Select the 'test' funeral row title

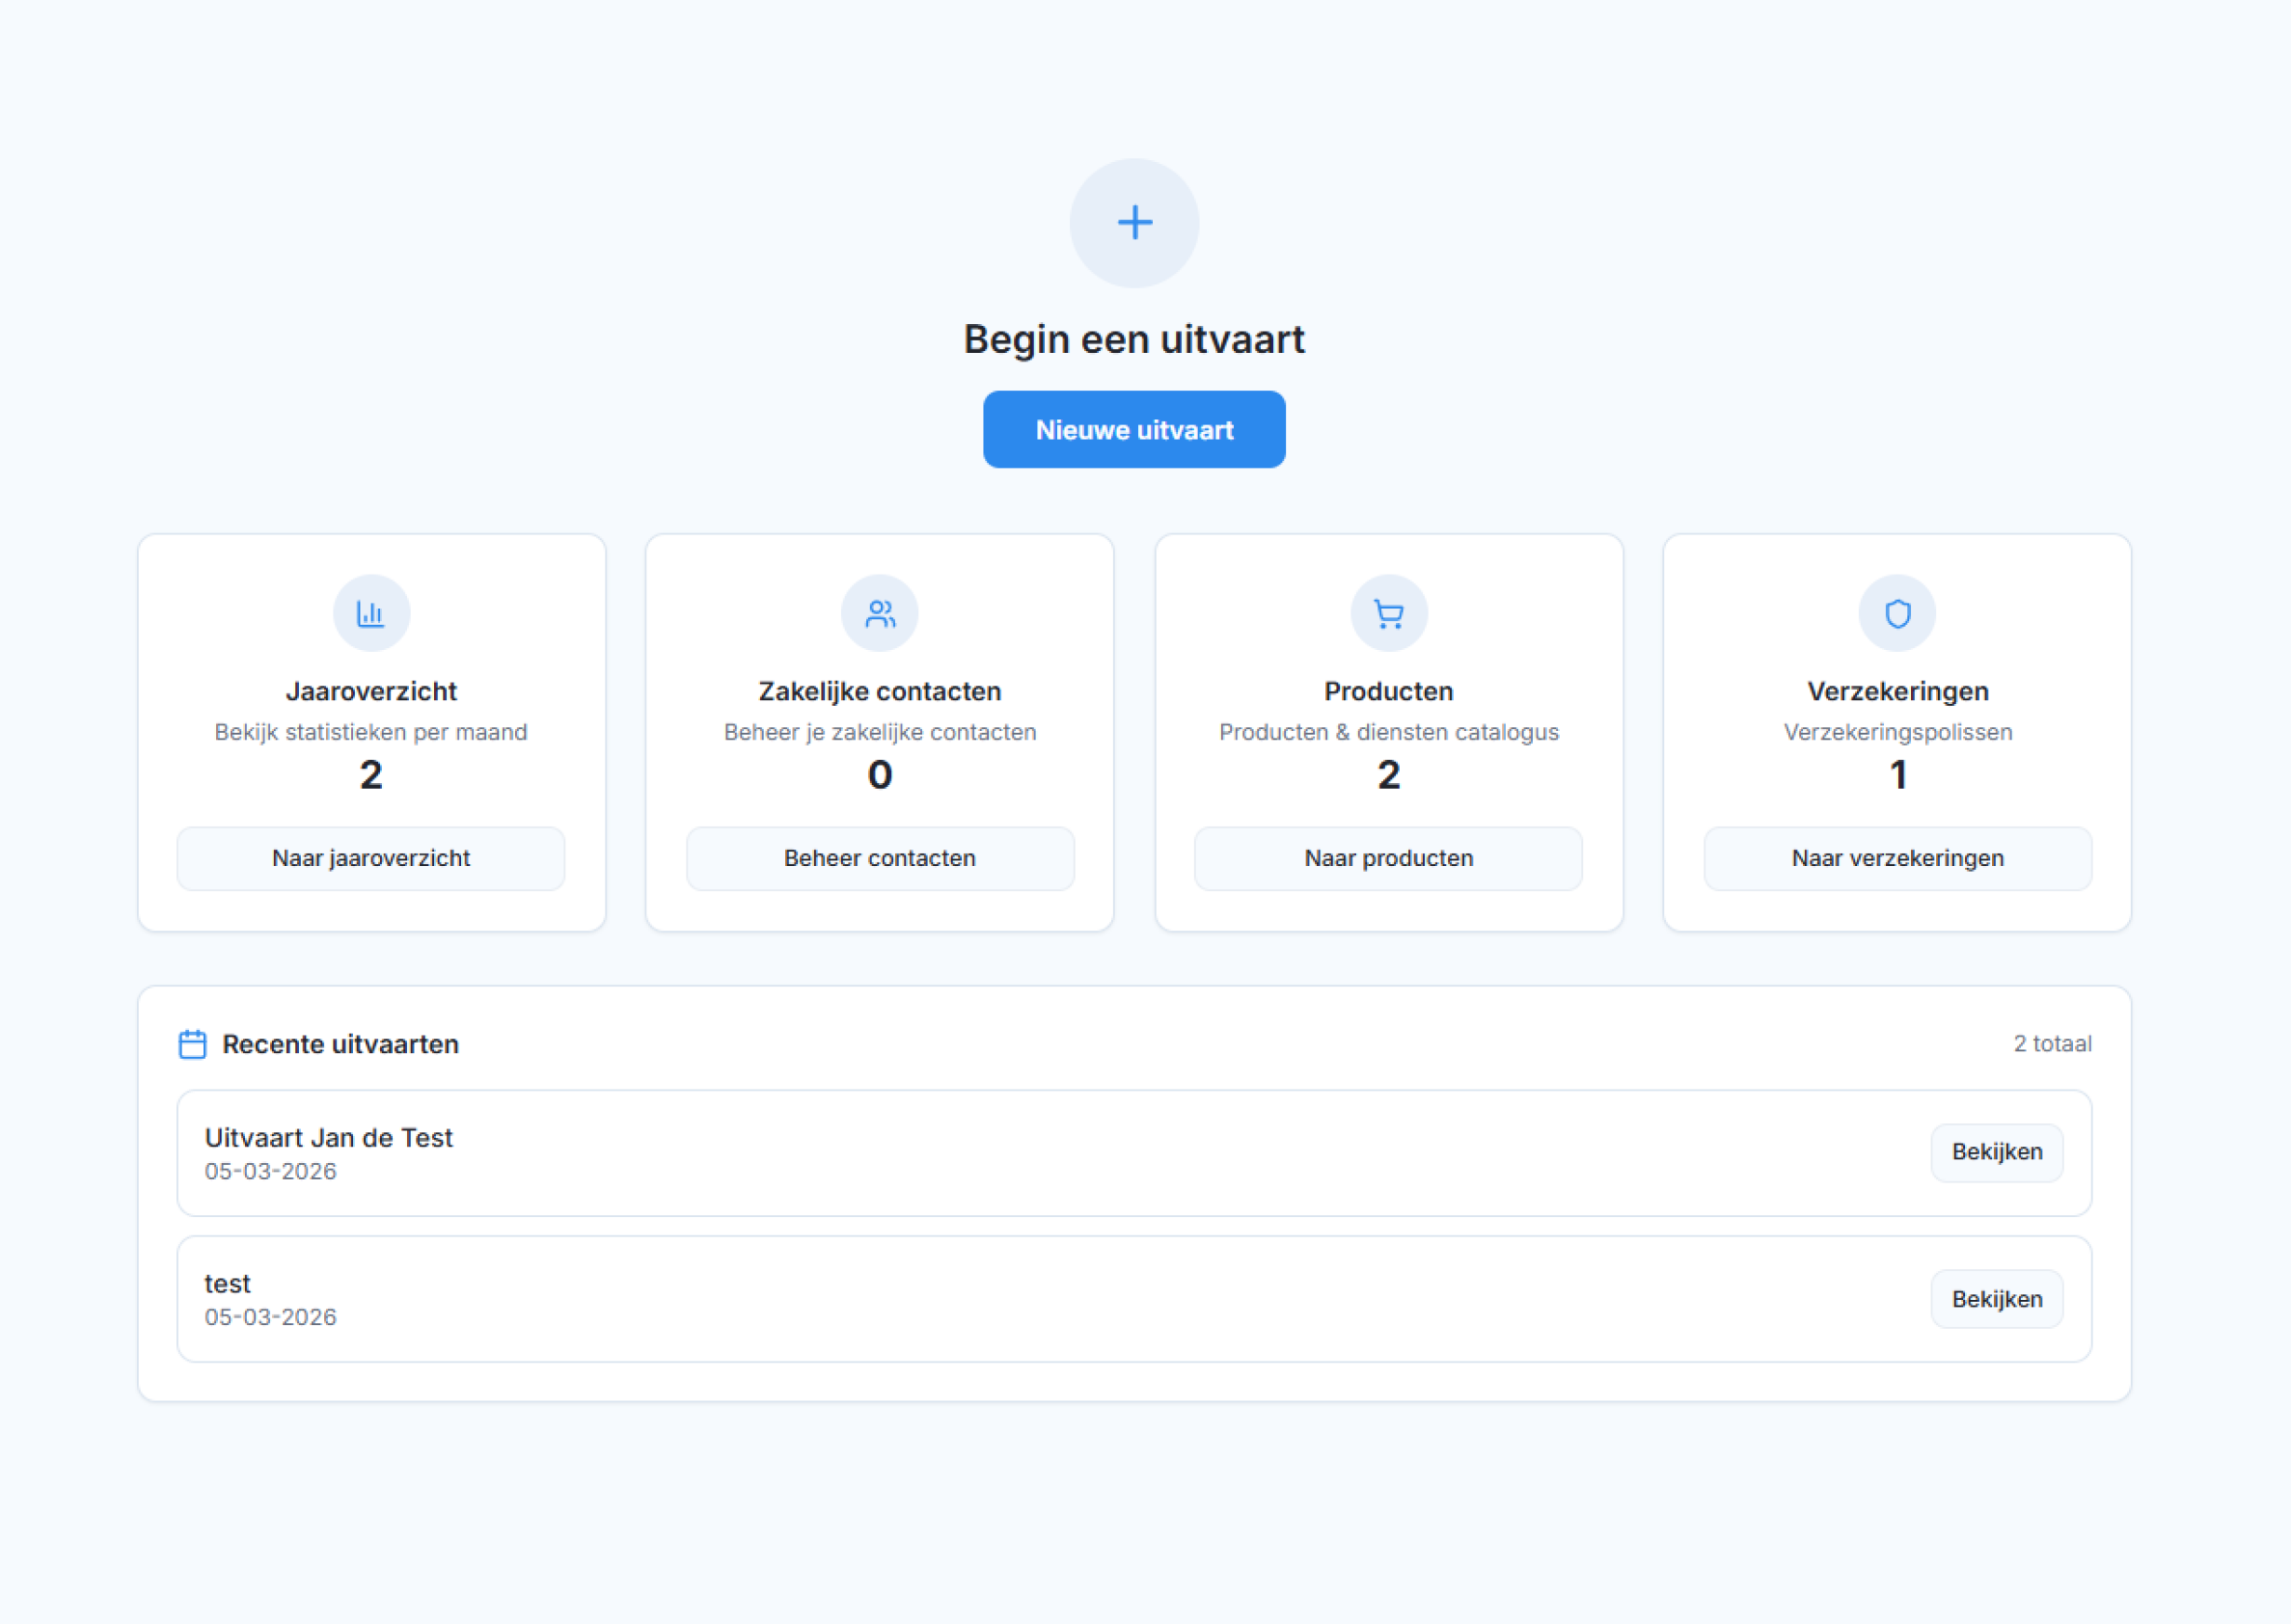pyautogui.click(x=227, y=1284)
